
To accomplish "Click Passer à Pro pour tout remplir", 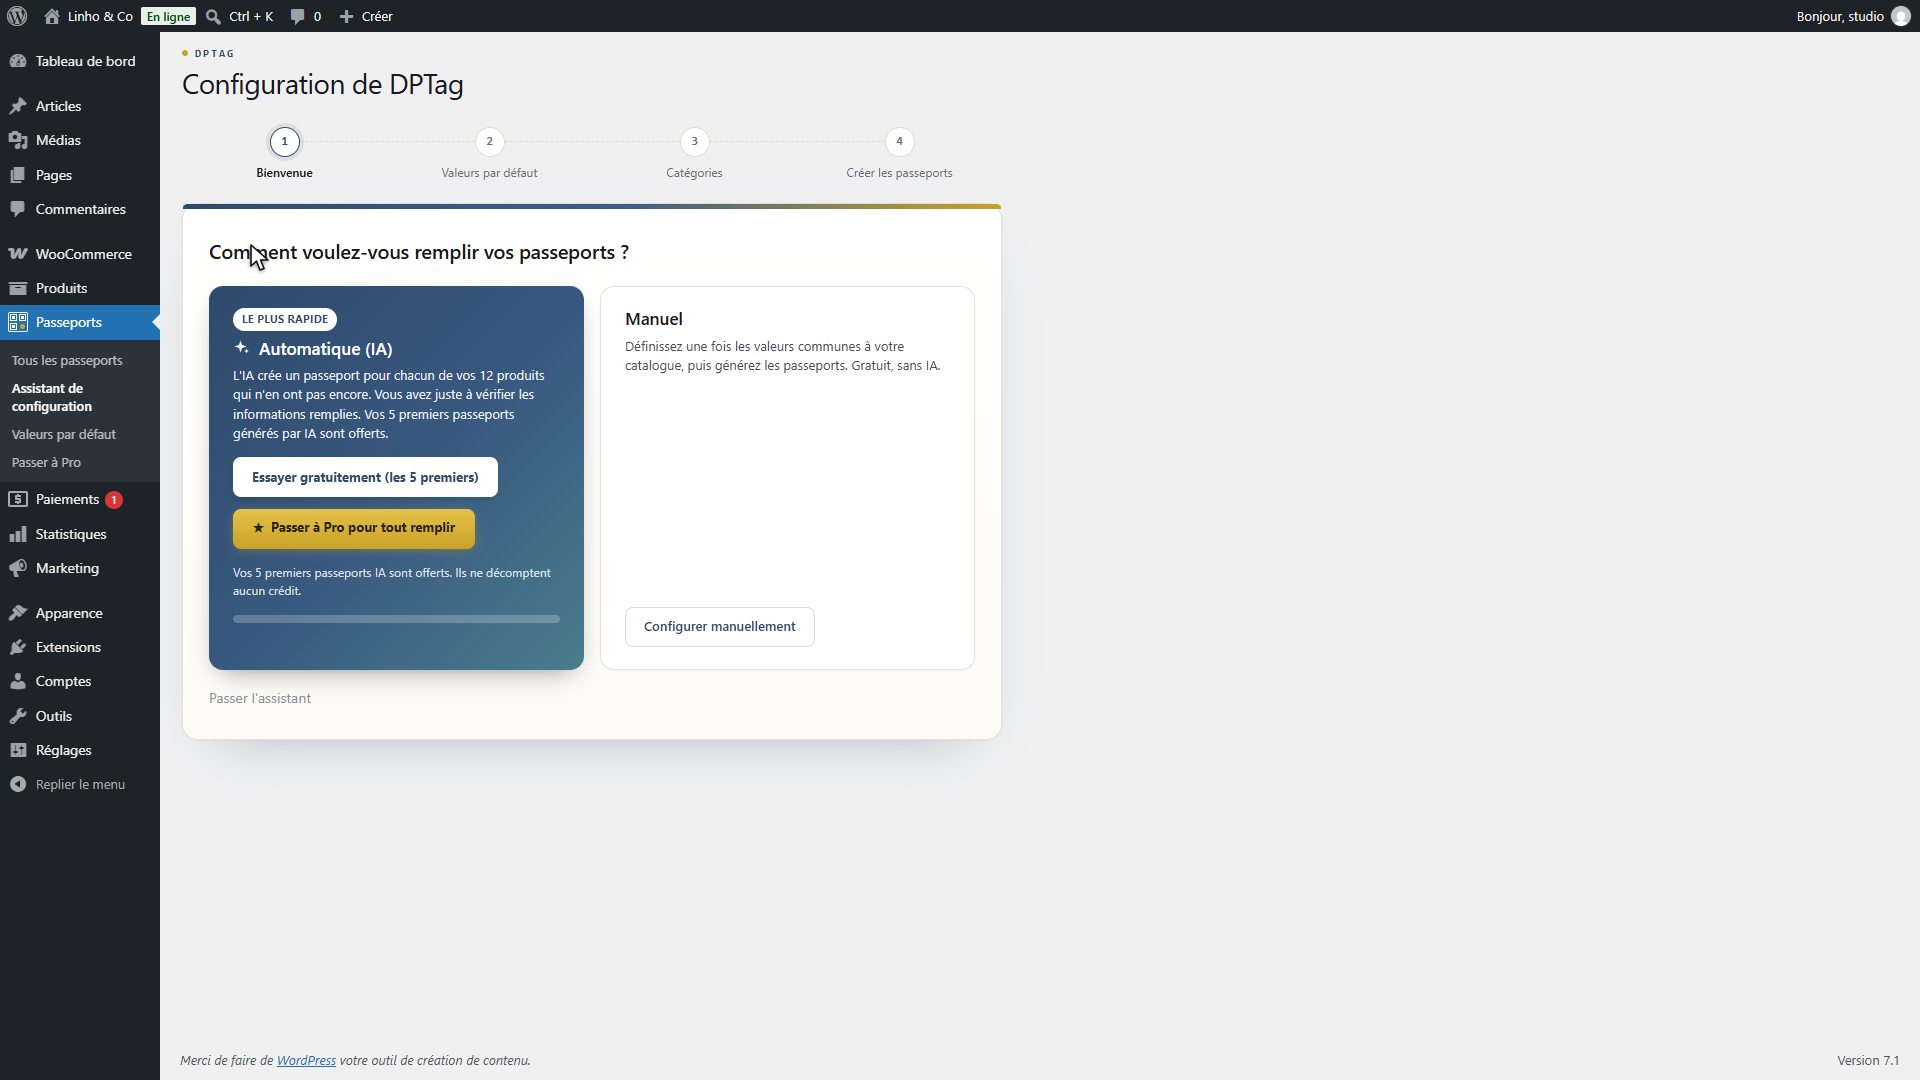I will click(354, 528).
